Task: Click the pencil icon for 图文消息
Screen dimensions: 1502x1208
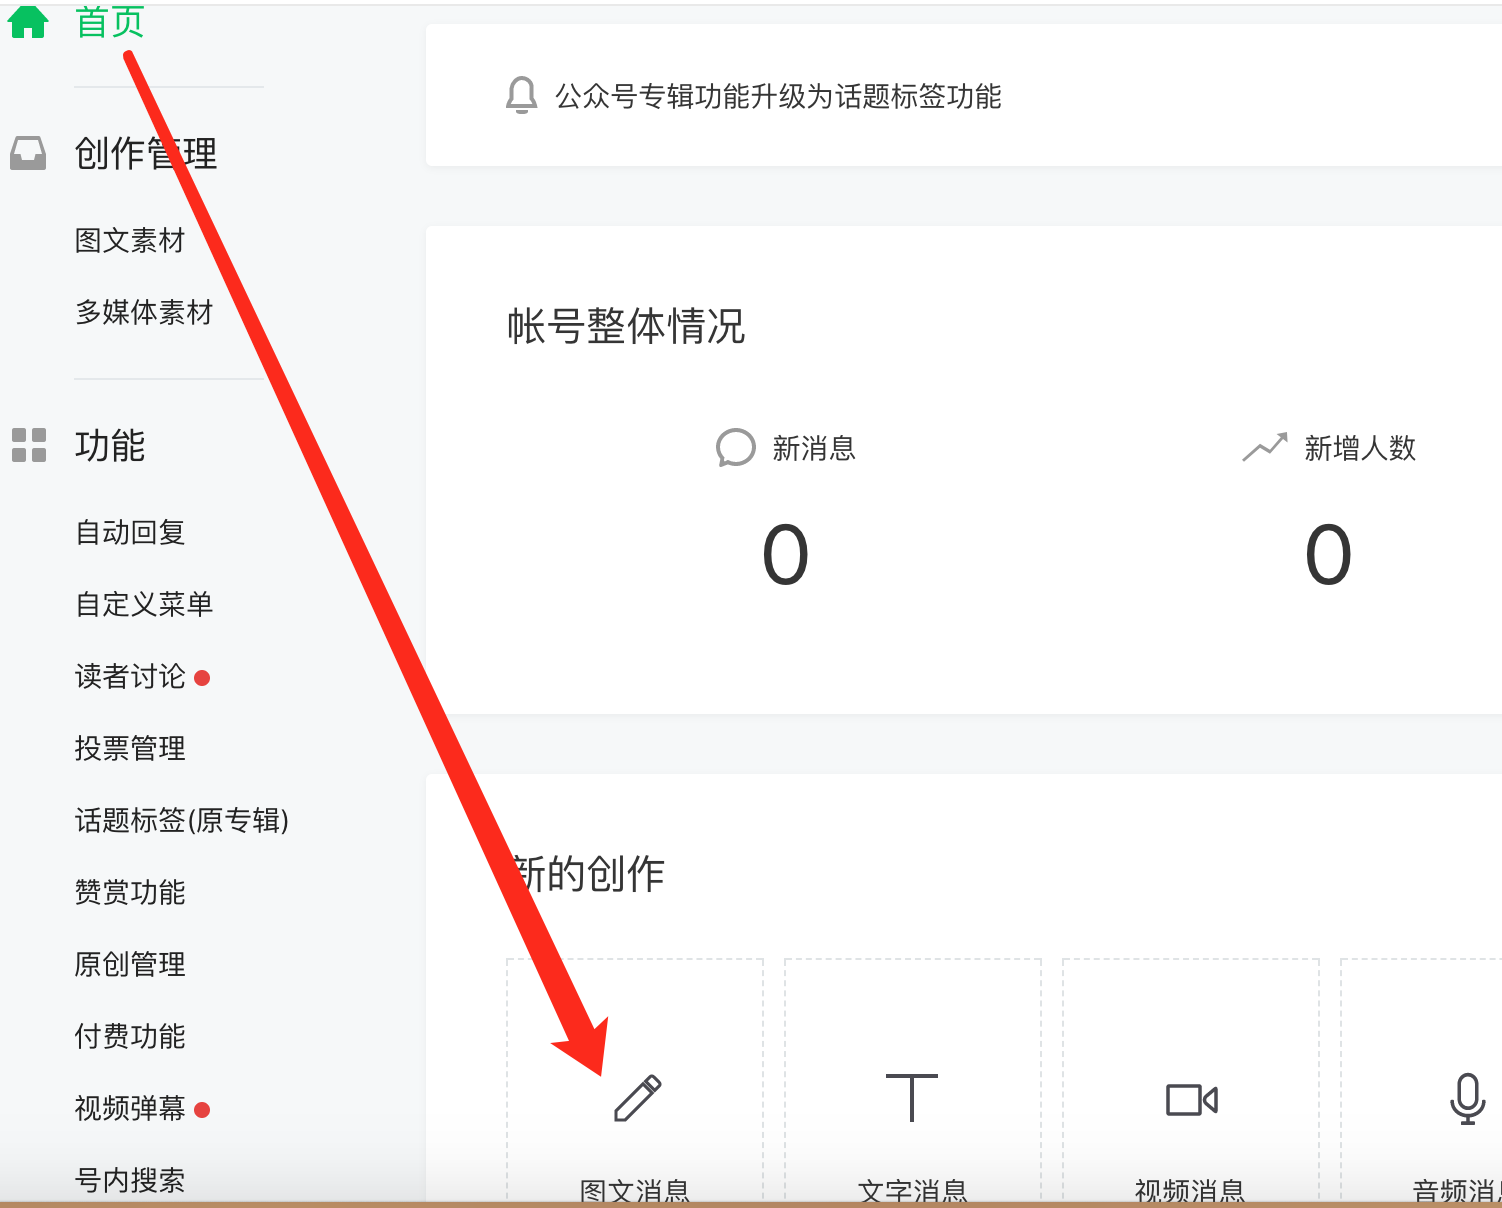Action: pos(637,1098)
